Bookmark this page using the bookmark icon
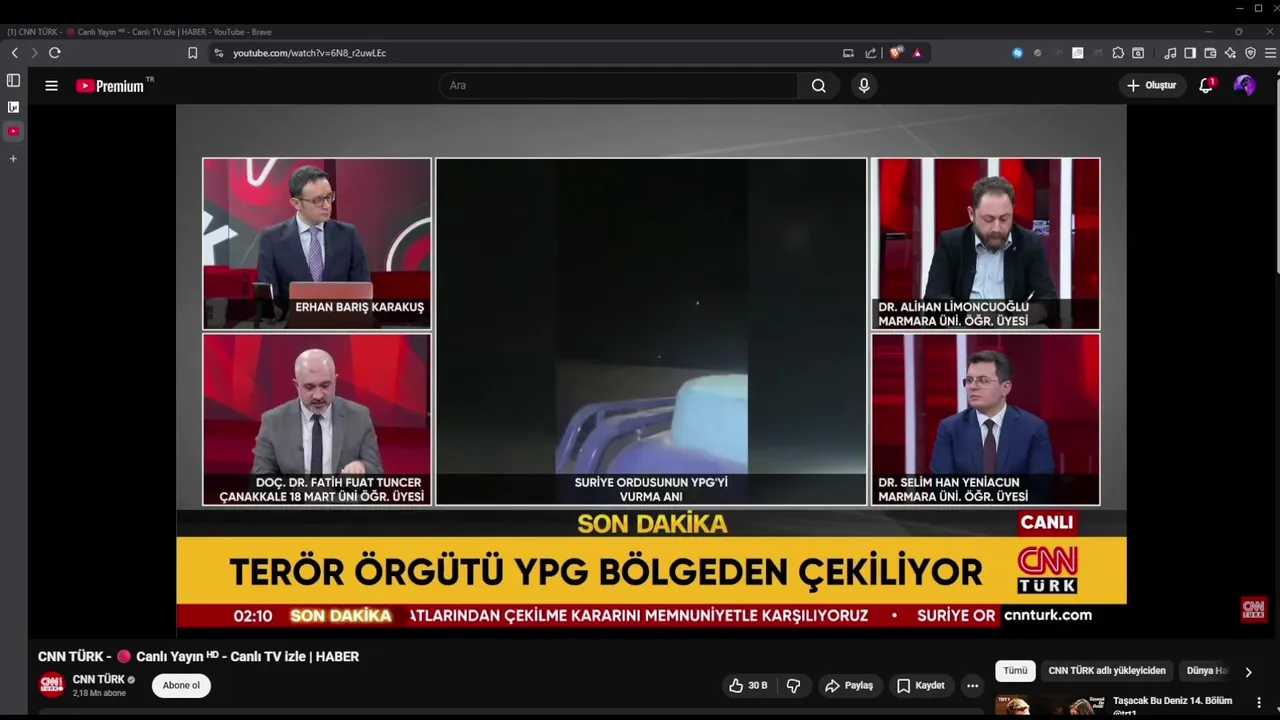The image size is (1280, 720). click(193, 53)
